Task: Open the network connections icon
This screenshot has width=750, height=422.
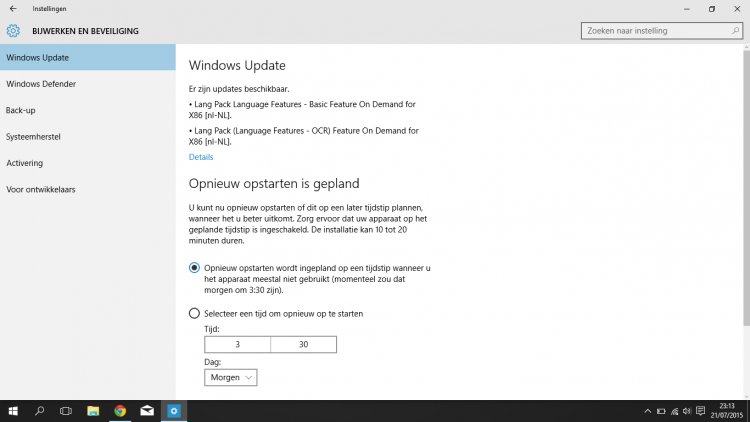Action: 674,411
